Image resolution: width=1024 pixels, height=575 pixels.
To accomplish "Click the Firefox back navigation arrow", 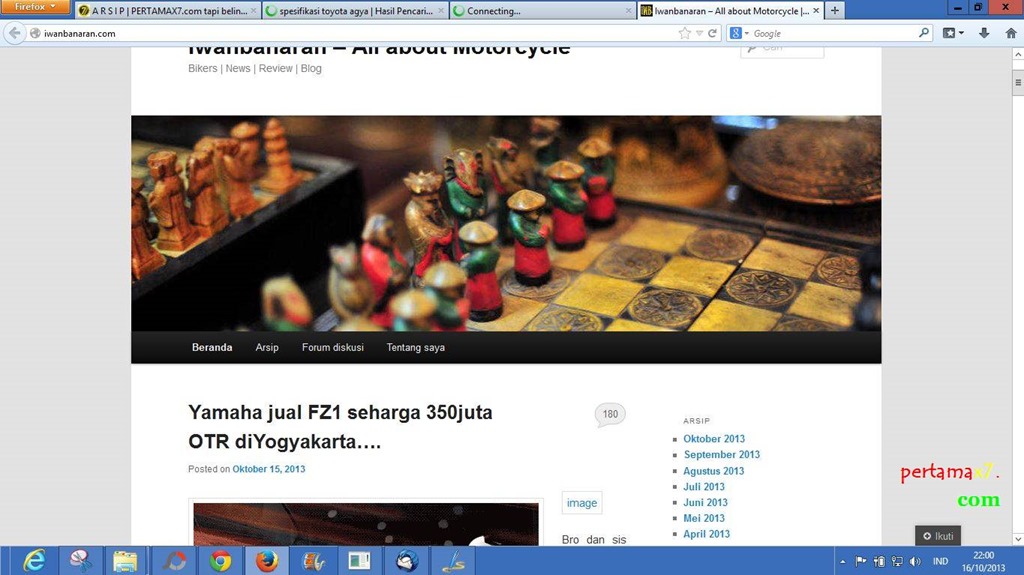I will [x=14, y=33].
